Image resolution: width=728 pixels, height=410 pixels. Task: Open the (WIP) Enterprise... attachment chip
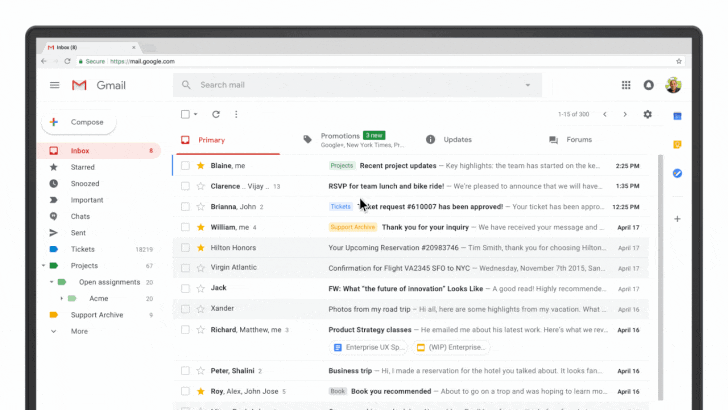point(451,347)
